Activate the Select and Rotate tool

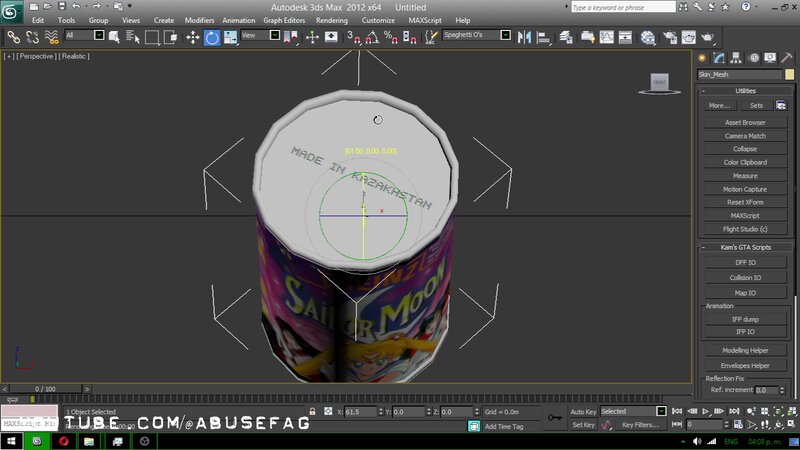pos(212,37)
